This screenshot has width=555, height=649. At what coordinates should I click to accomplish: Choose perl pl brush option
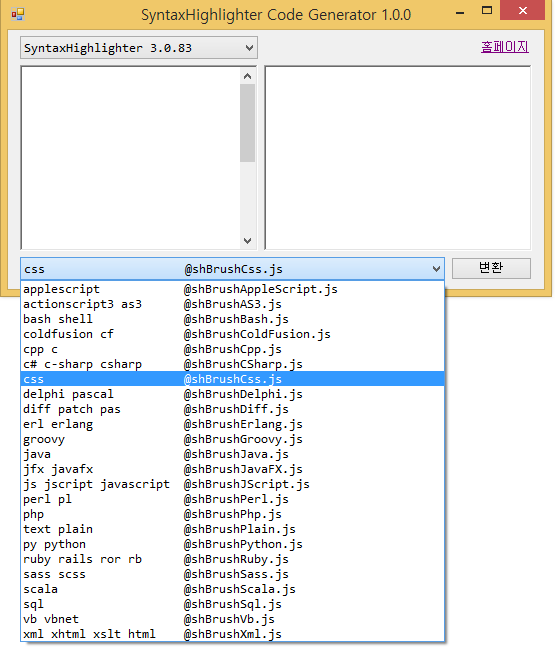pyautogui.click(x=232, y=499)
